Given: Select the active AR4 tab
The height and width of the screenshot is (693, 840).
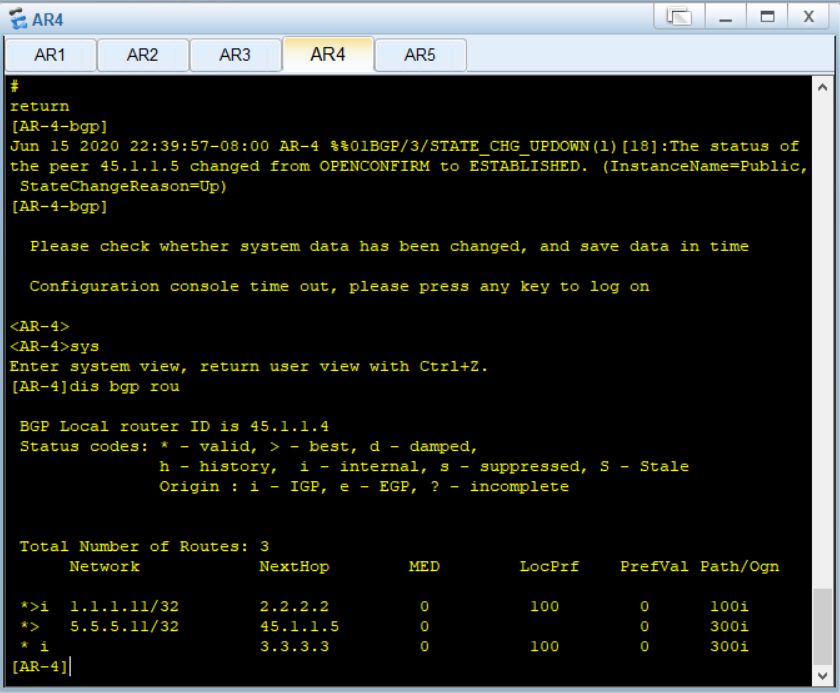Looking at the screenshot, I should click(328, 54).
